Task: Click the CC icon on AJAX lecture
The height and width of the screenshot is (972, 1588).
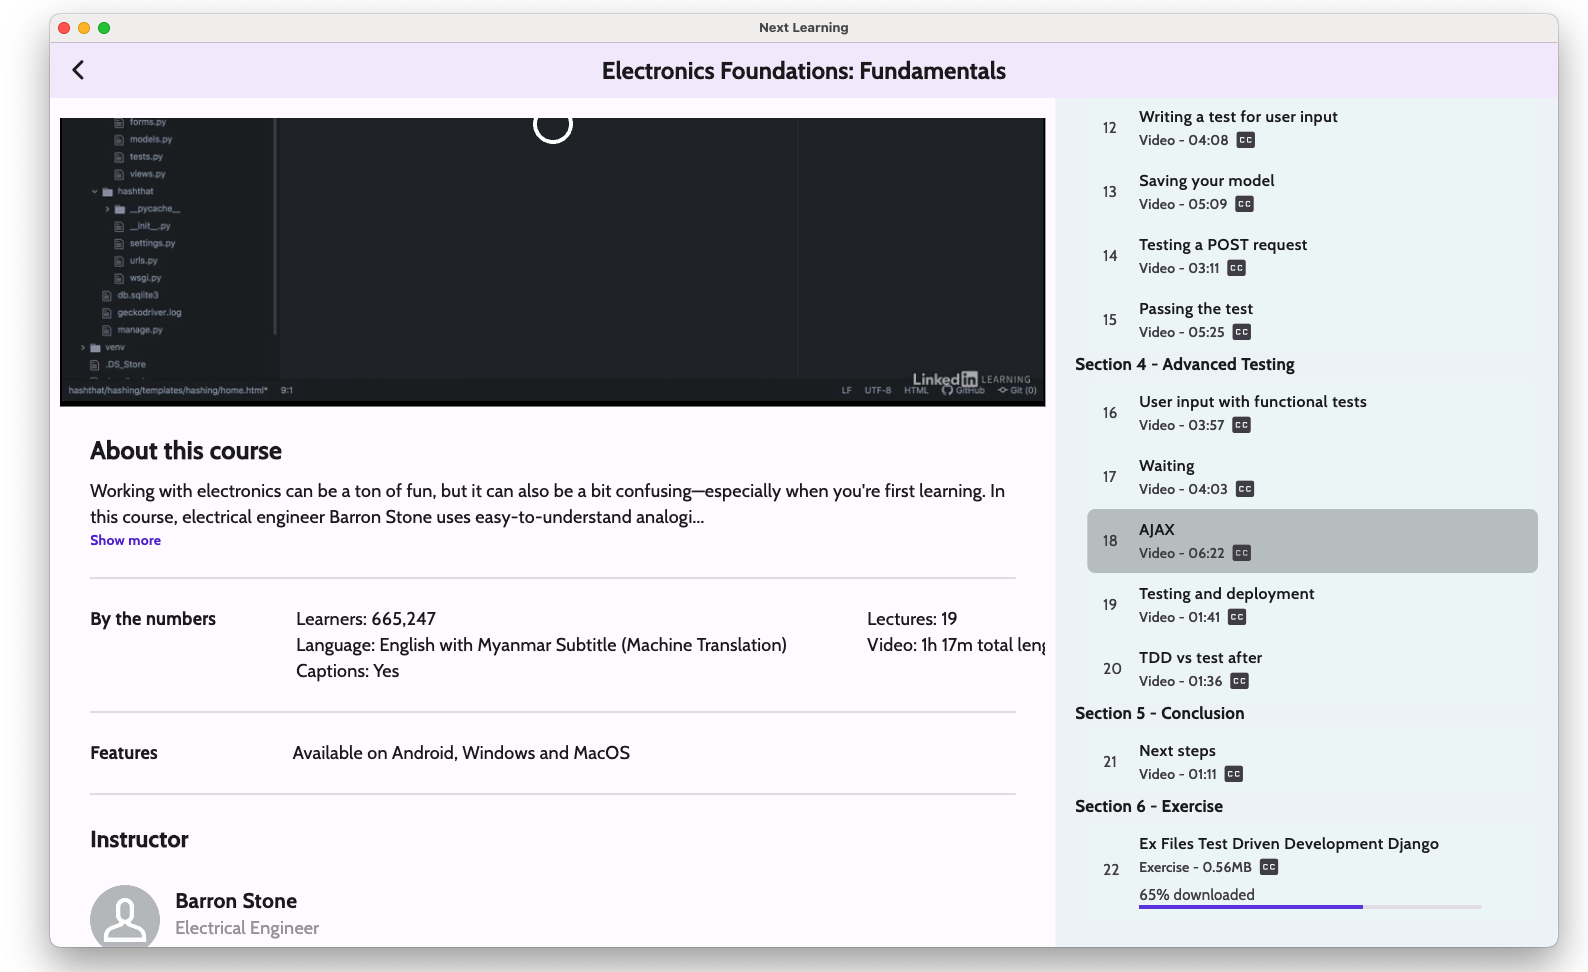Action: (x=1241, y=553)
